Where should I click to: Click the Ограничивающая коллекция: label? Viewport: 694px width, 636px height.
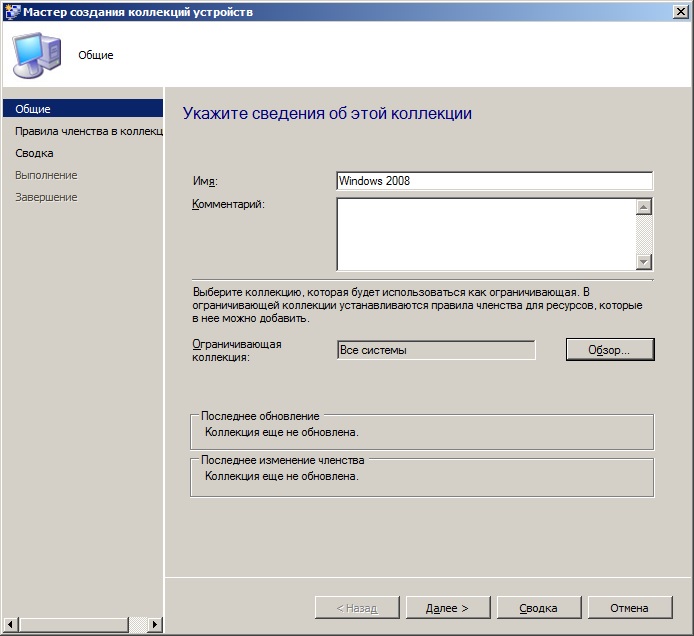[x=237, y=351]
